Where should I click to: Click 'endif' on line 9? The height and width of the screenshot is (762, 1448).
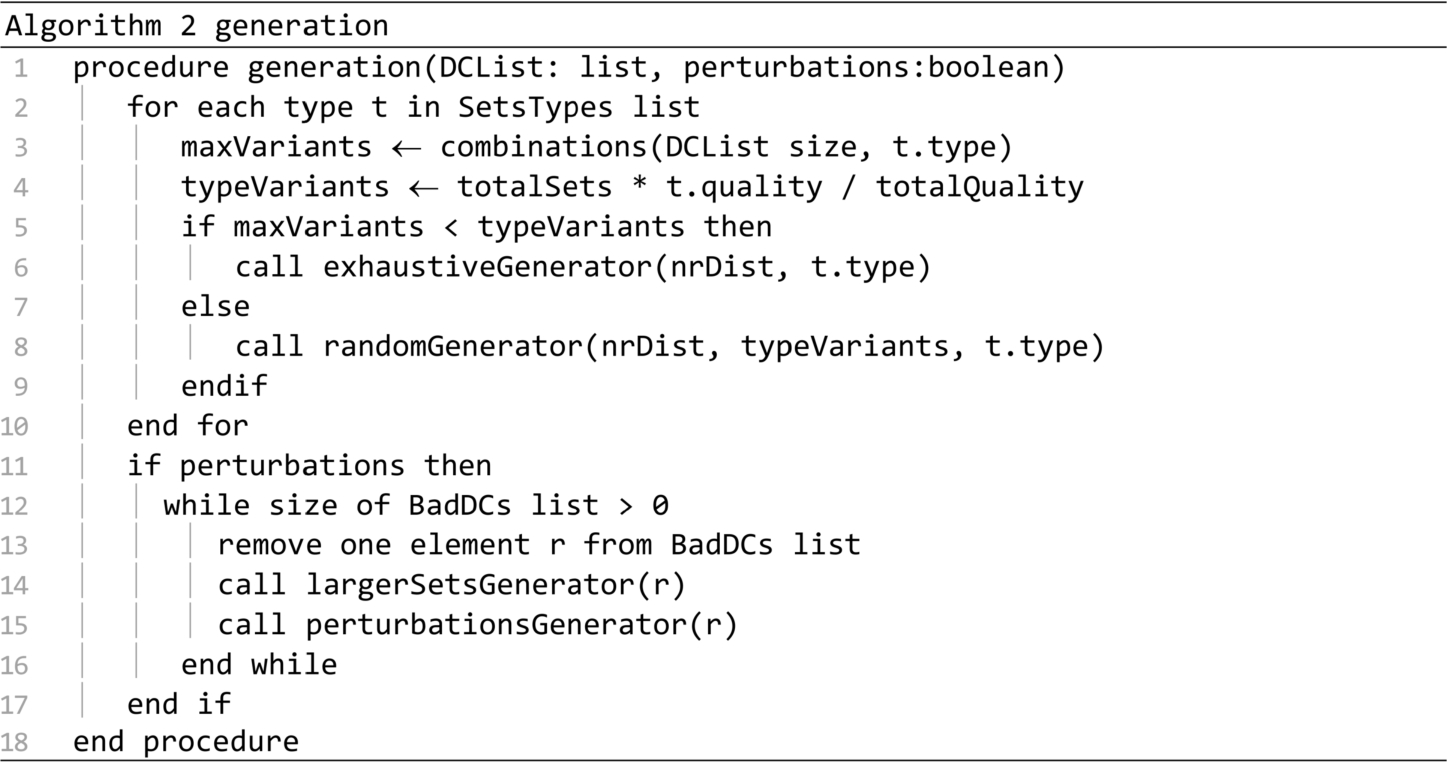coord(224,386)
